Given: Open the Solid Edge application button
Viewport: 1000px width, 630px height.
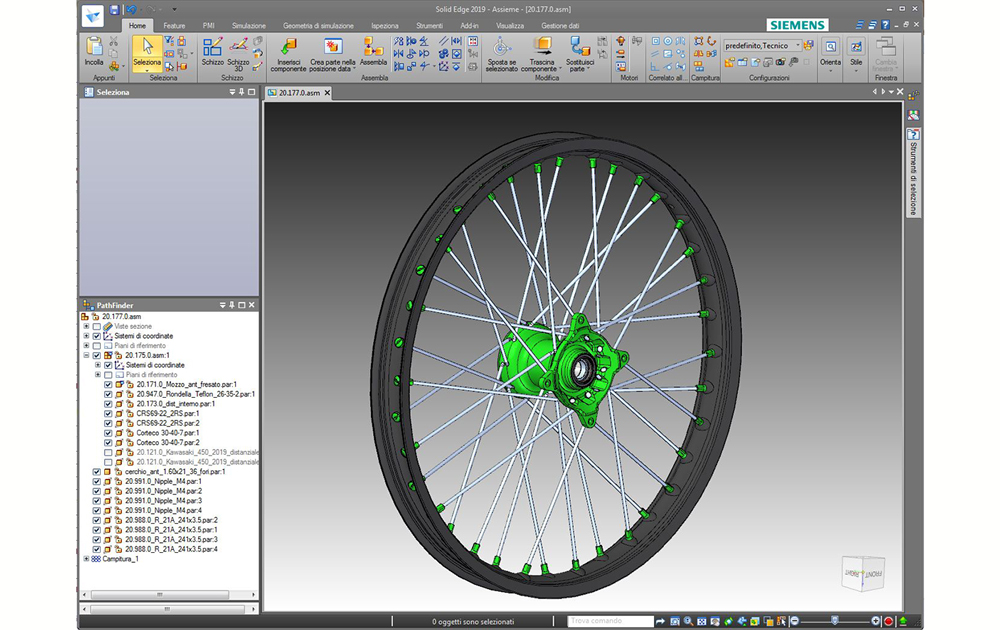Looking at the screenshot, I should tap(93, 16).
